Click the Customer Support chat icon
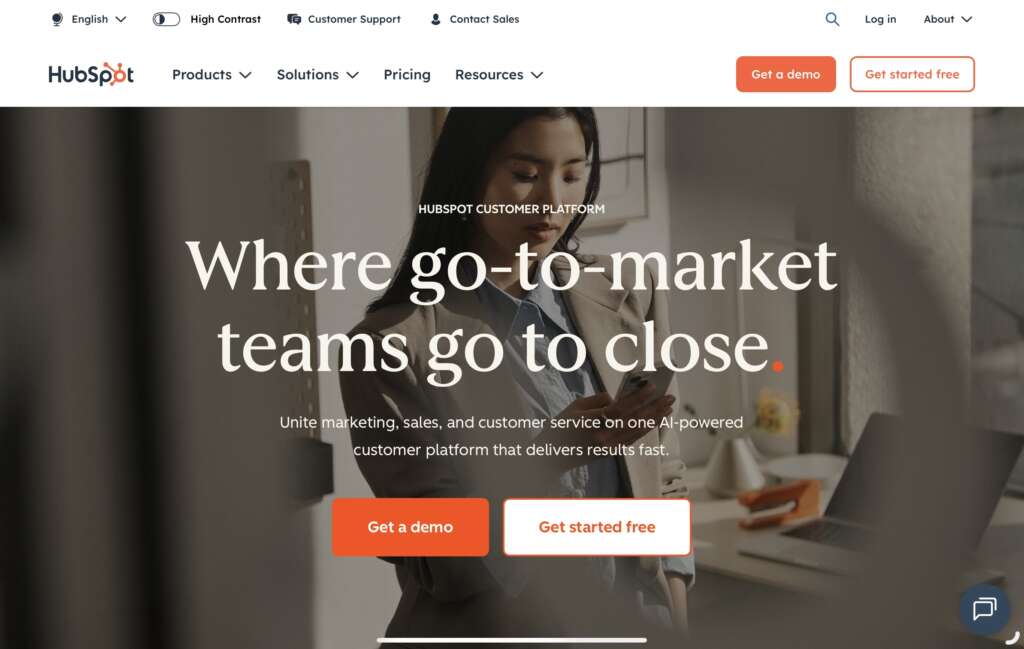Image resolution: width=1024 pixels, height=649 pixels. (294, 19)
